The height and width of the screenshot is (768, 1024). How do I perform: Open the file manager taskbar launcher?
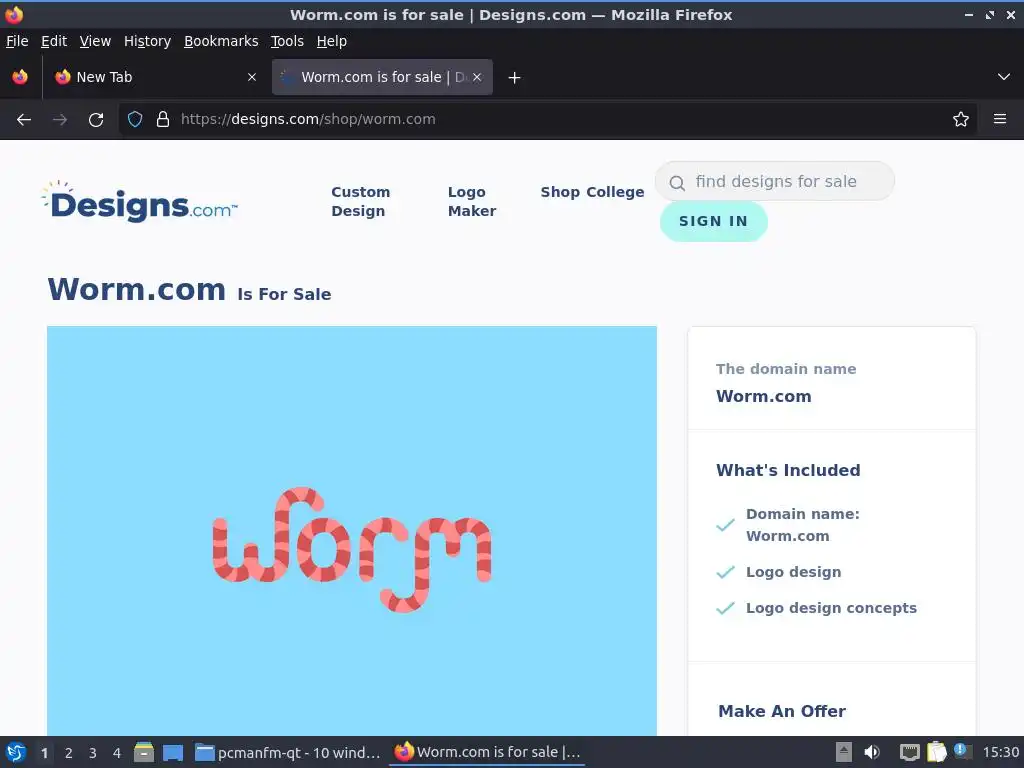click(144, 752)
